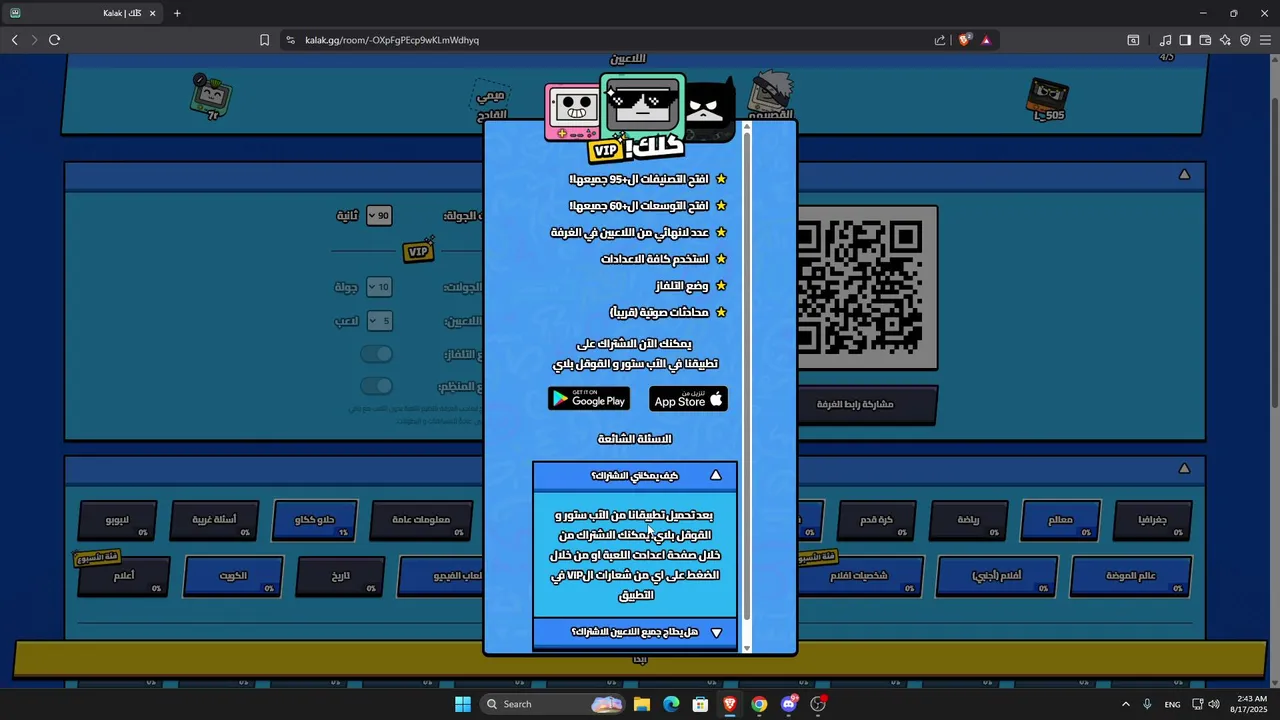
Task: Collapse the room settings panel arrow
Action: 1184,174
